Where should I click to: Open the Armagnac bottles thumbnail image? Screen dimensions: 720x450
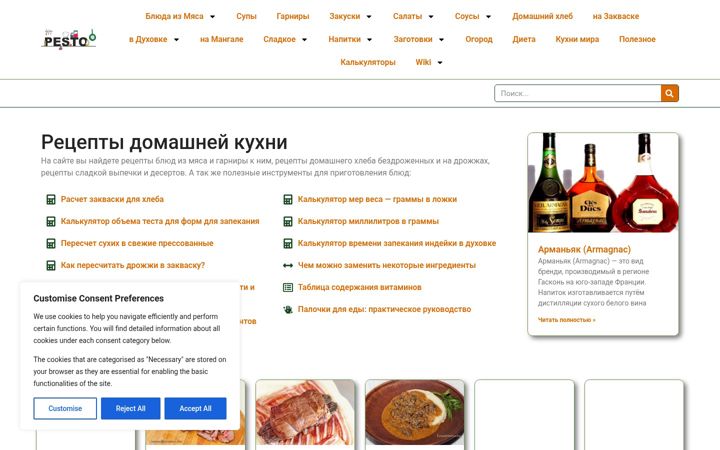point(603,183)
